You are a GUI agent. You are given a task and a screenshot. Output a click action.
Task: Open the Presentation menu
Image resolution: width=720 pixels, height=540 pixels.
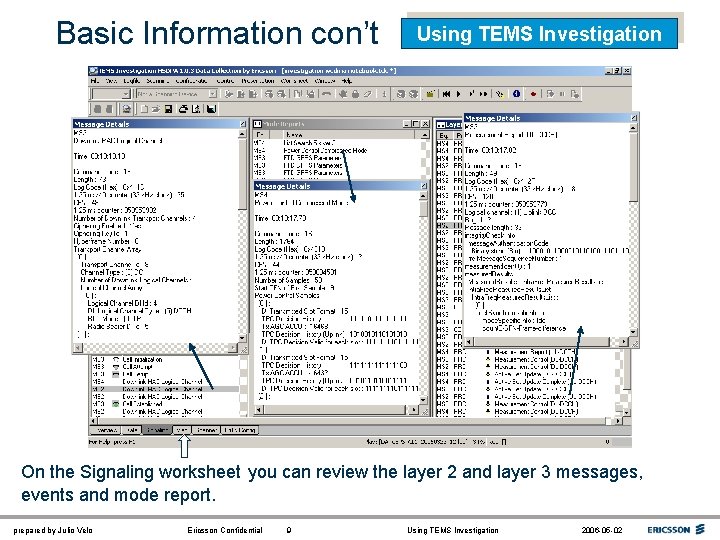click(x=258, y=81)
